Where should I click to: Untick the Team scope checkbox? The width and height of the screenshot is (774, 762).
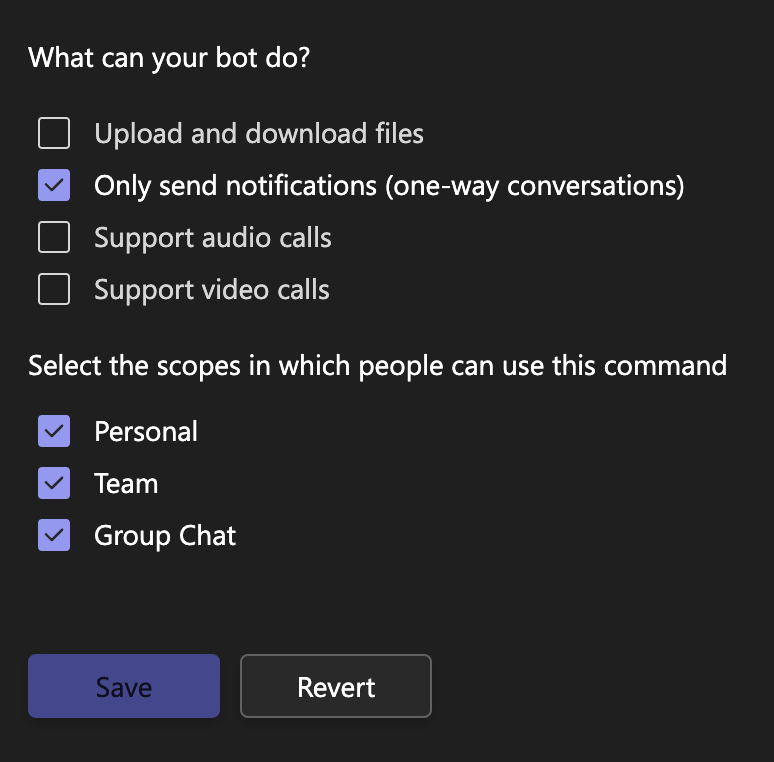tap(54, 483)
